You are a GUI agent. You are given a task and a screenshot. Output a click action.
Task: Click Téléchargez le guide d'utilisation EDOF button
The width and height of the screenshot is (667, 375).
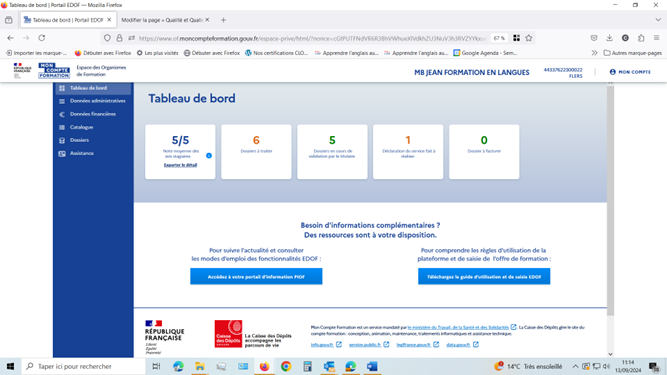pyautogui.click(x=484, y=276)
